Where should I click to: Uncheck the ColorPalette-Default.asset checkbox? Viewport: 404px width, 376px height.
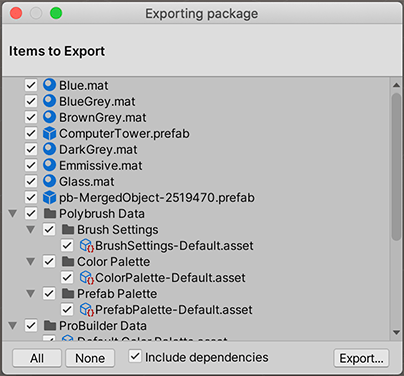click(x=67, y=277)
